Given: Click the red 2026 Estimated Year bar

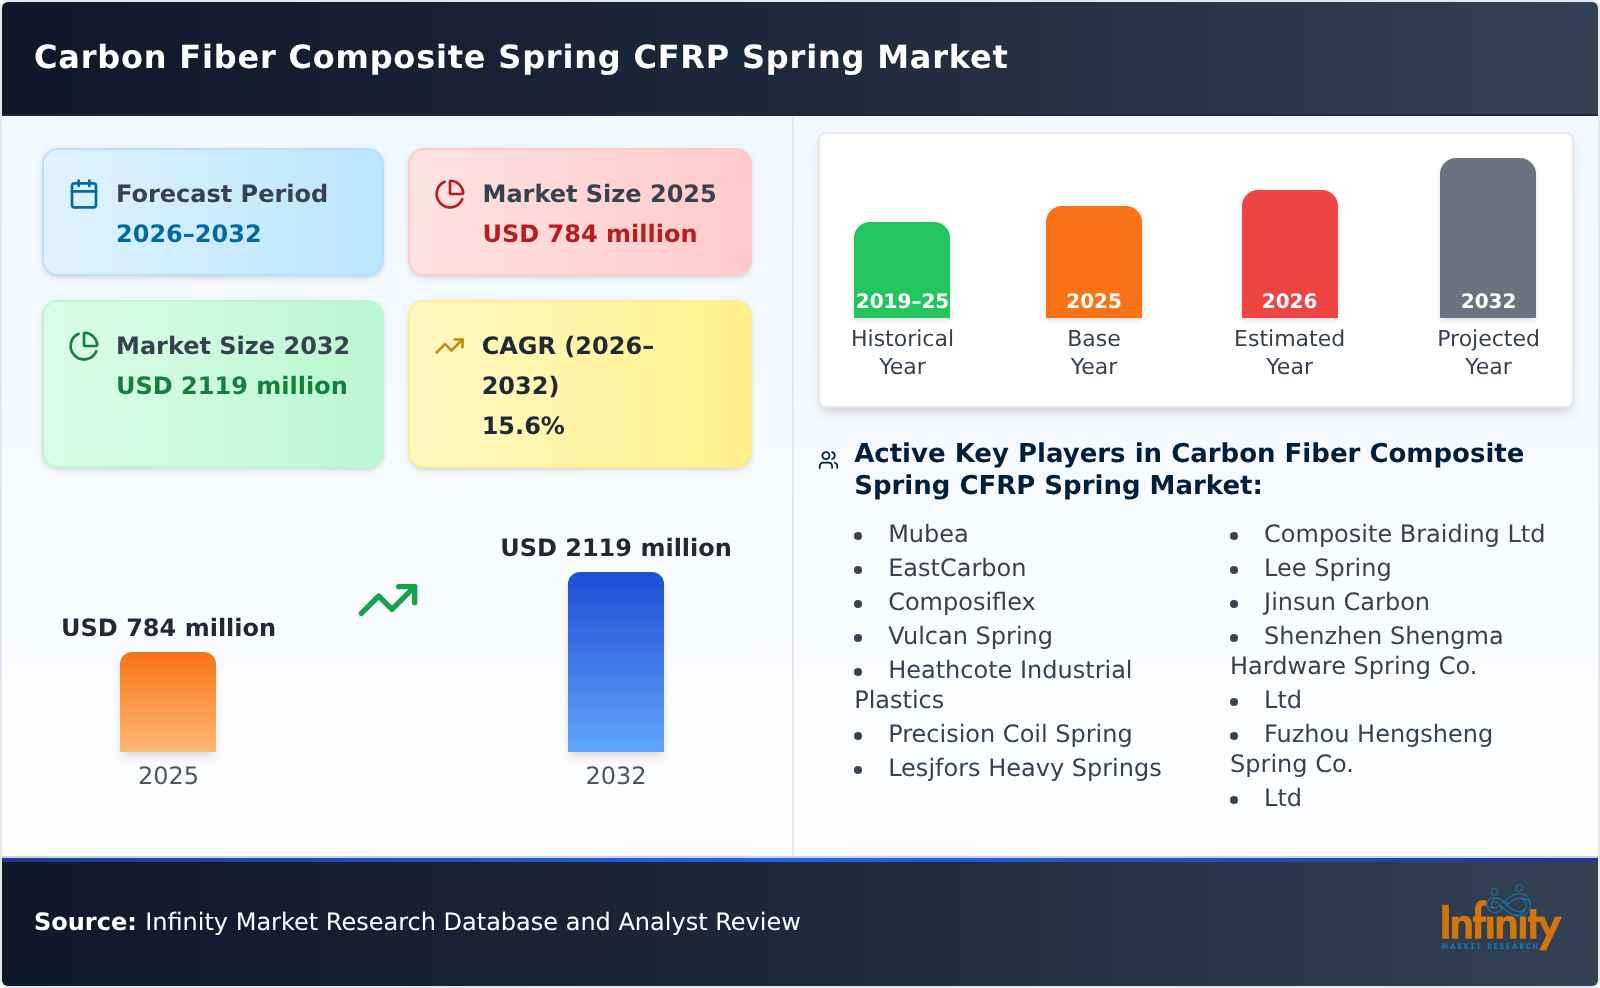Looking at the screenshot, I should 1290,254.
